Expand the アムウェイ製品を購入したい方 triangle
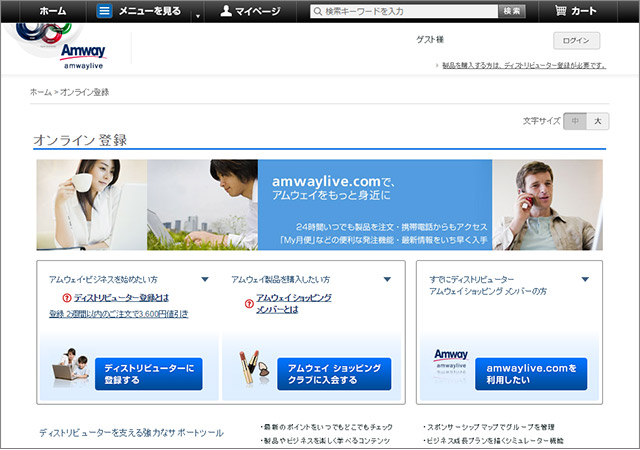This screenshot has height=450, width=640. [x=387, y=279]
